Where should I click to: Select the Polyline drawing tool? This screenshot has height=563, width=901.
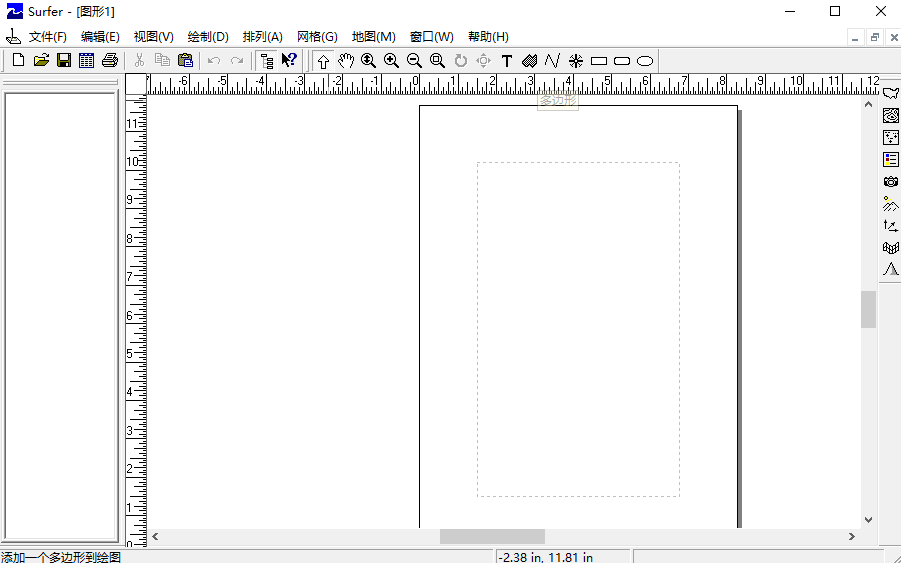coord(552,61)
